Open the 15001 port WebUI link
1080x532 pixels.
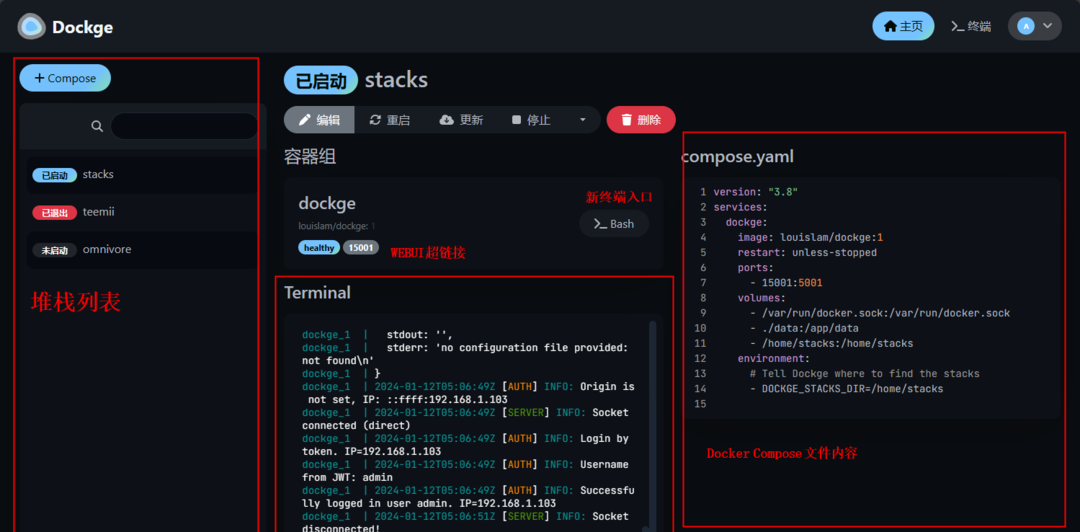(x=361, y=247)
